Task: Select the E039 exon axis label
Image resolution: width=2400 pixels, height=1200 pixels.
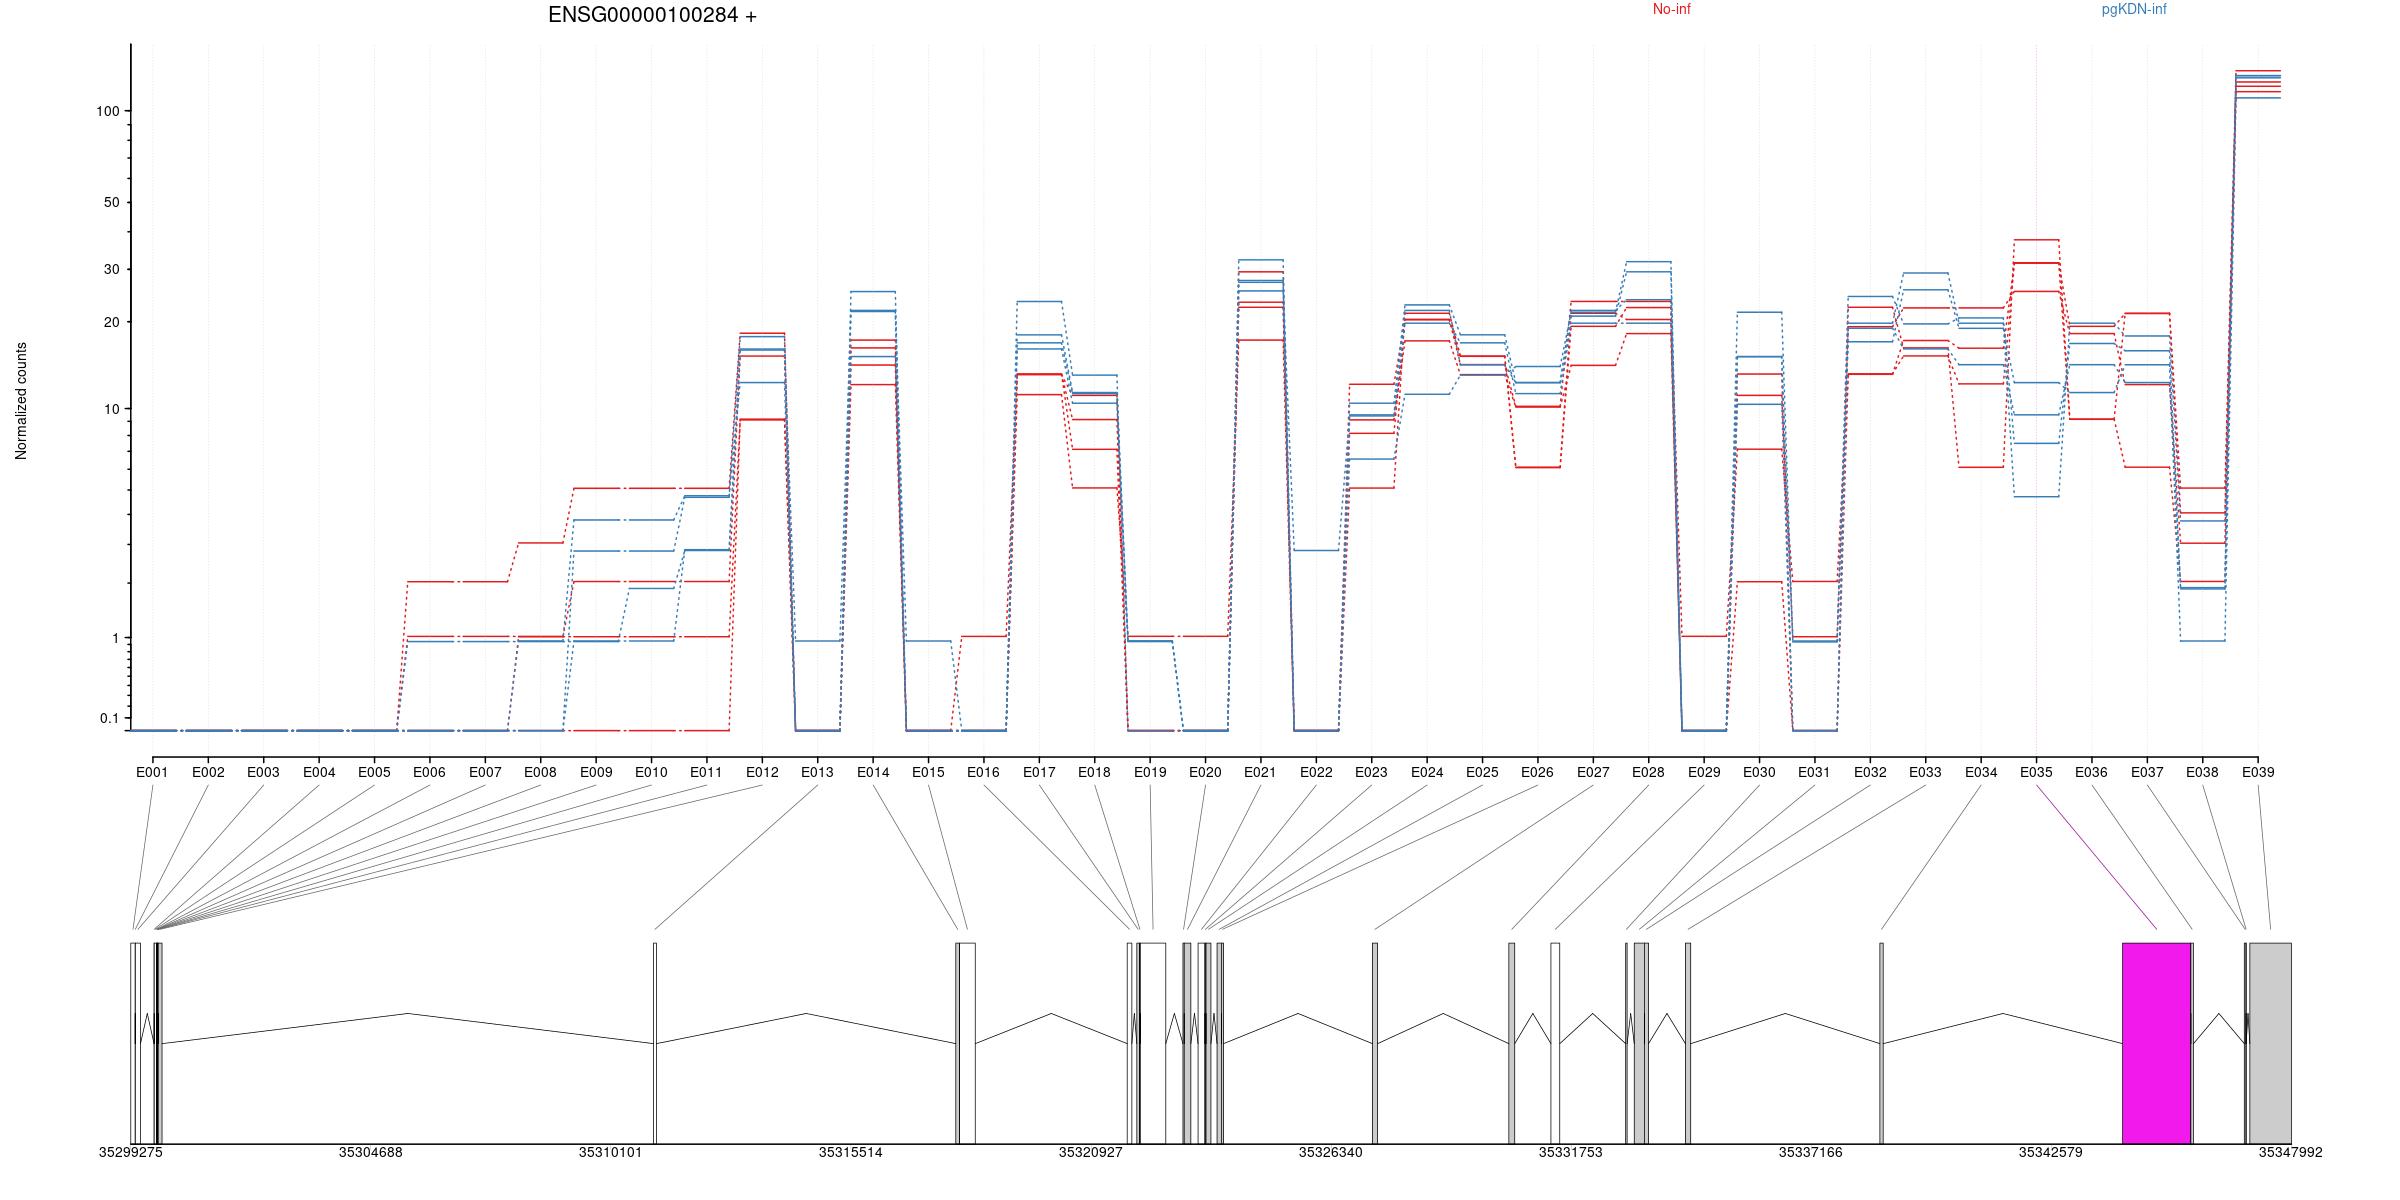Action: [x=2257, y=772]
